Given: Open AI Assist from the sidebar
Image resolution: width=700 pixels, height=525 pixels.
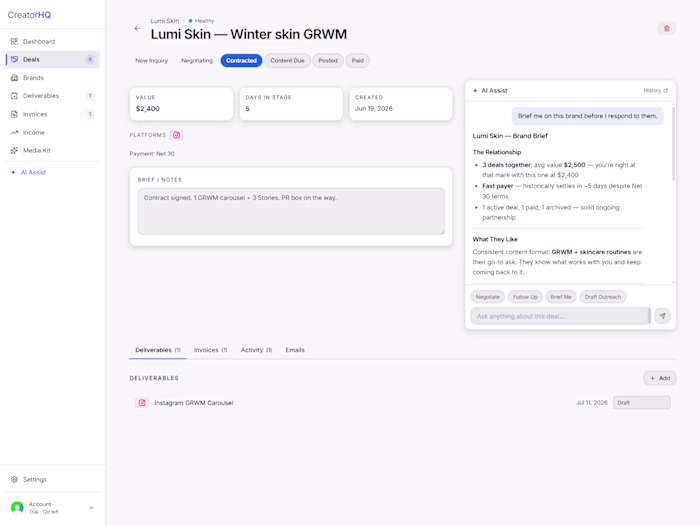Looking at the screenshot, I should 53,172.
